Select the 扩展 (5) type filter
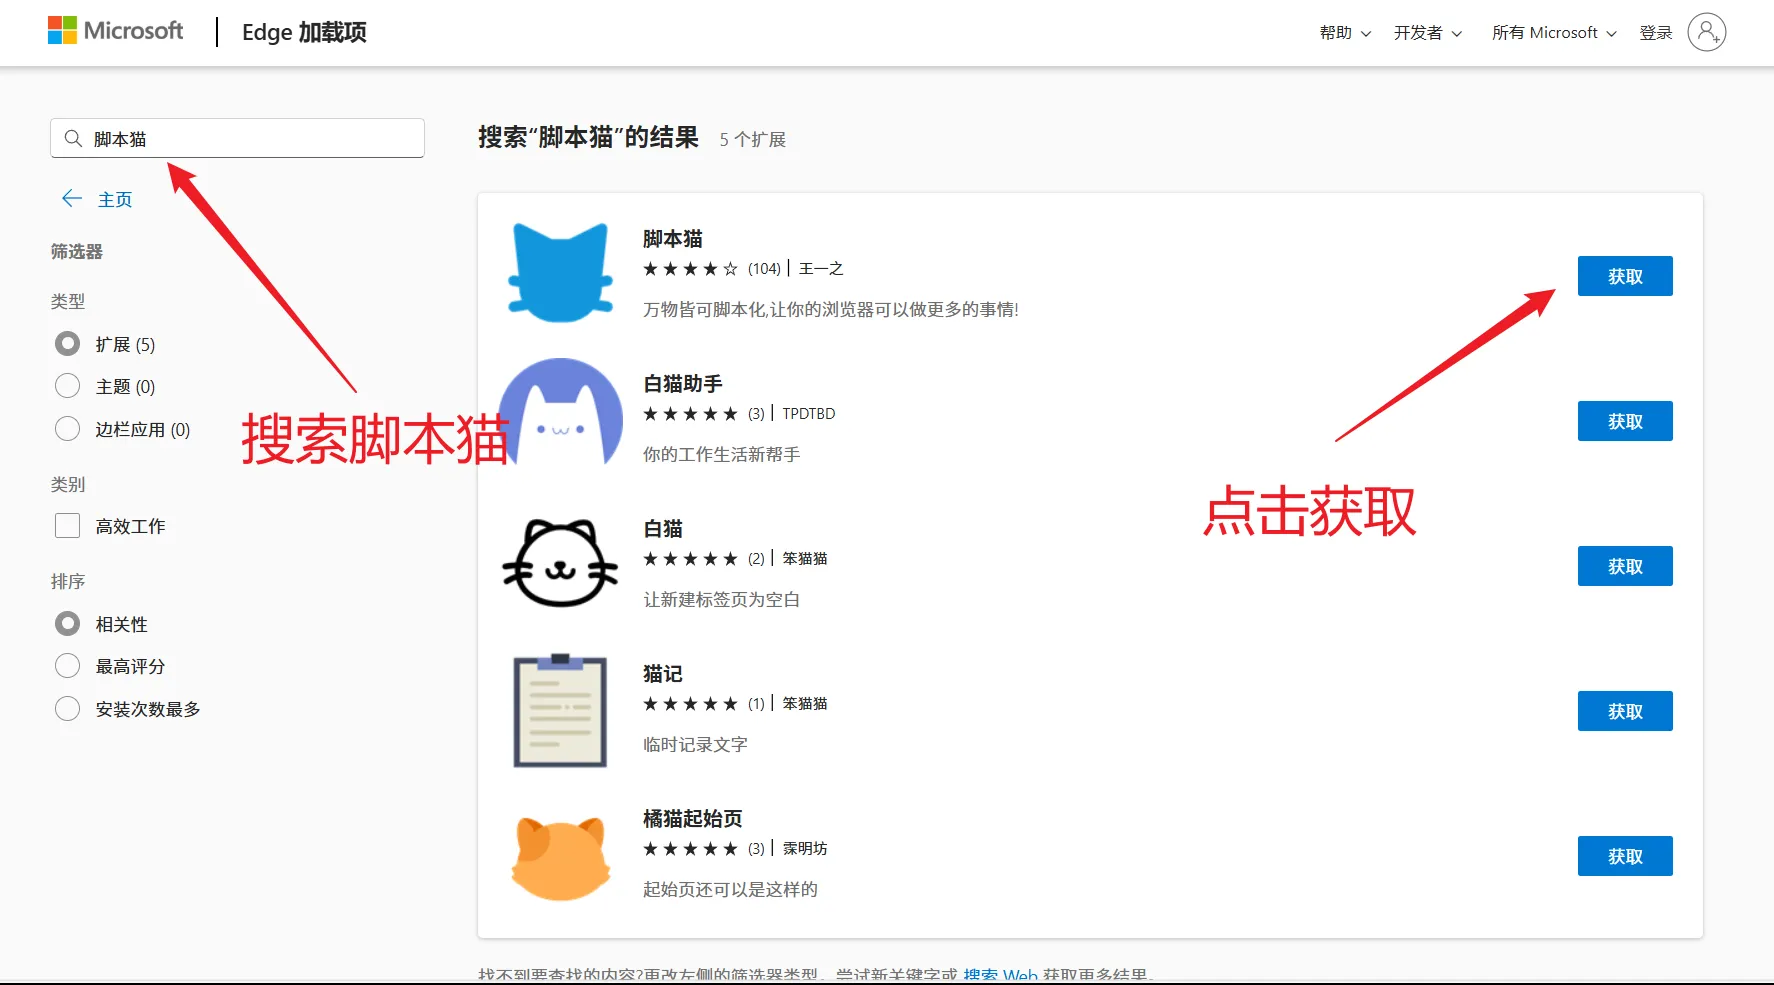1774x985 pixels. click(67, 344)
